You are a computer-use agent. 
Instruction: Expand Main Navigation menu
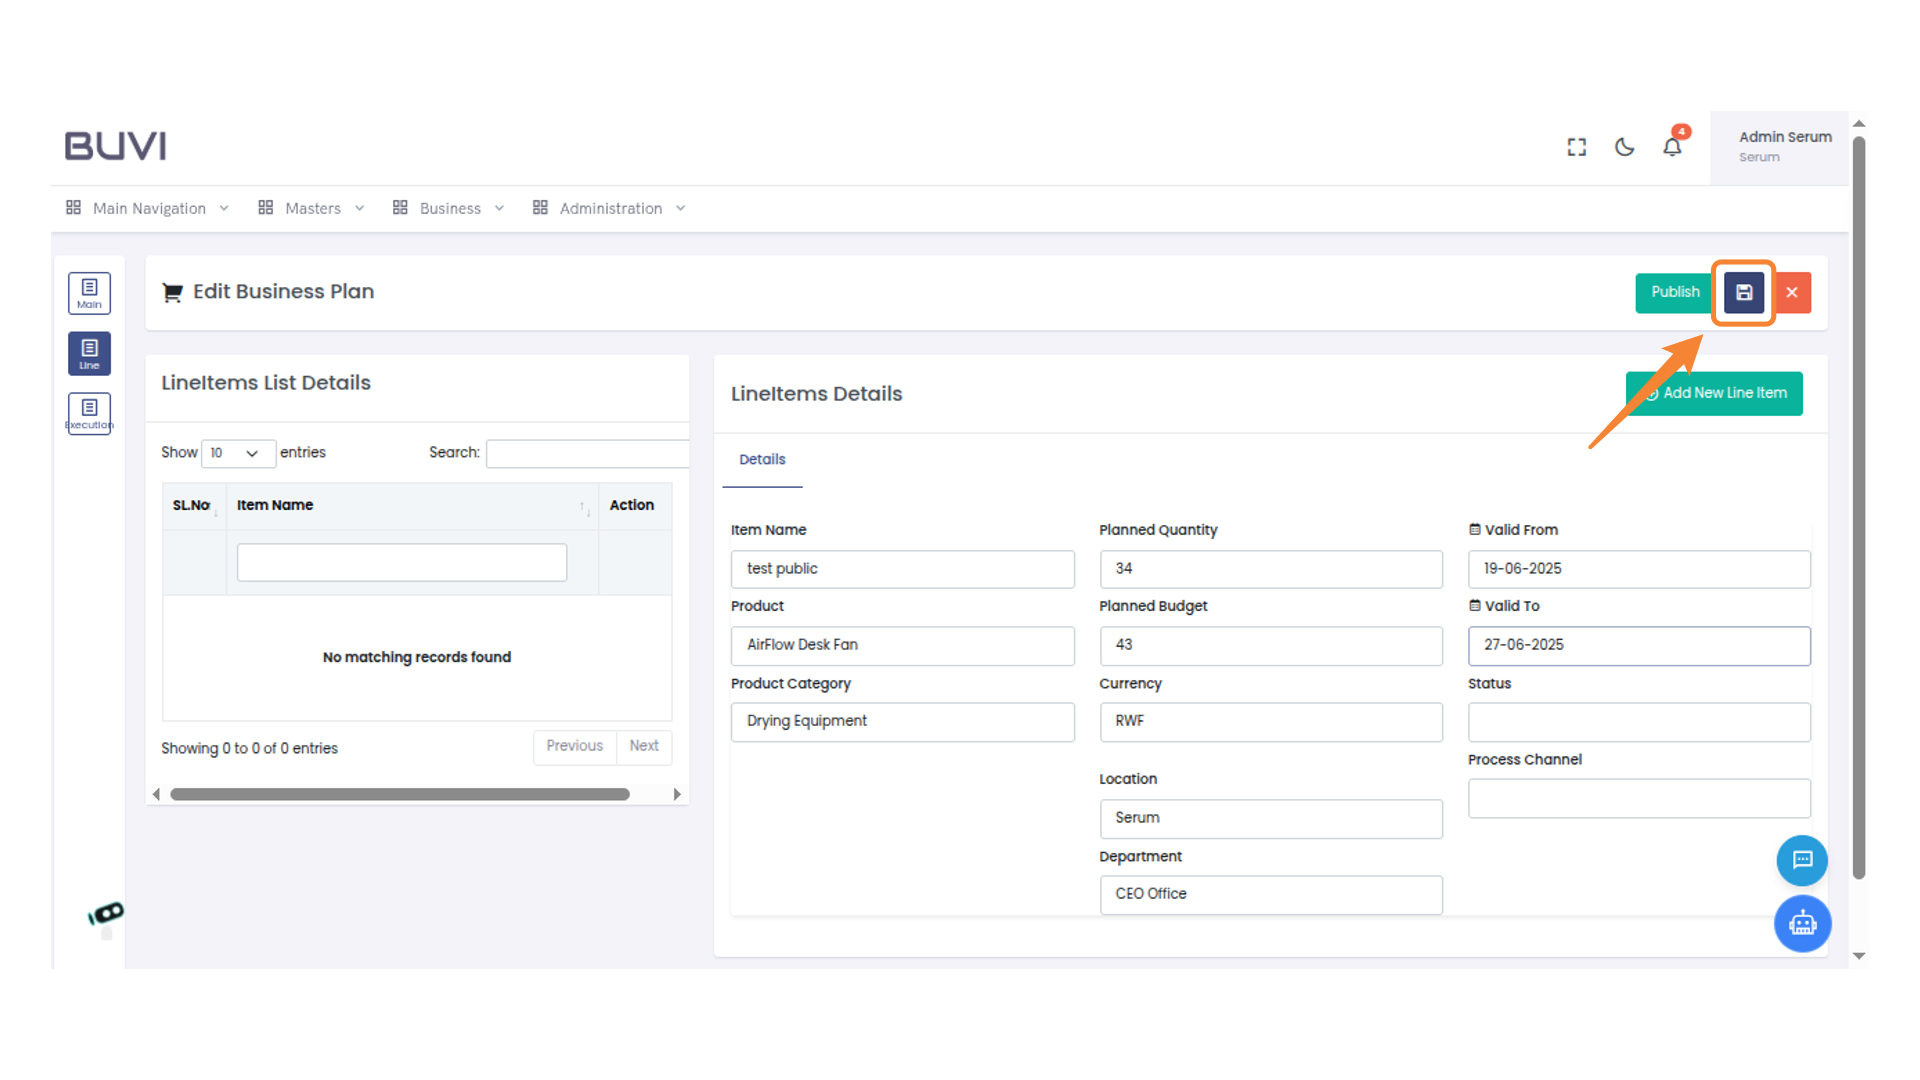[x=148, y=208]
